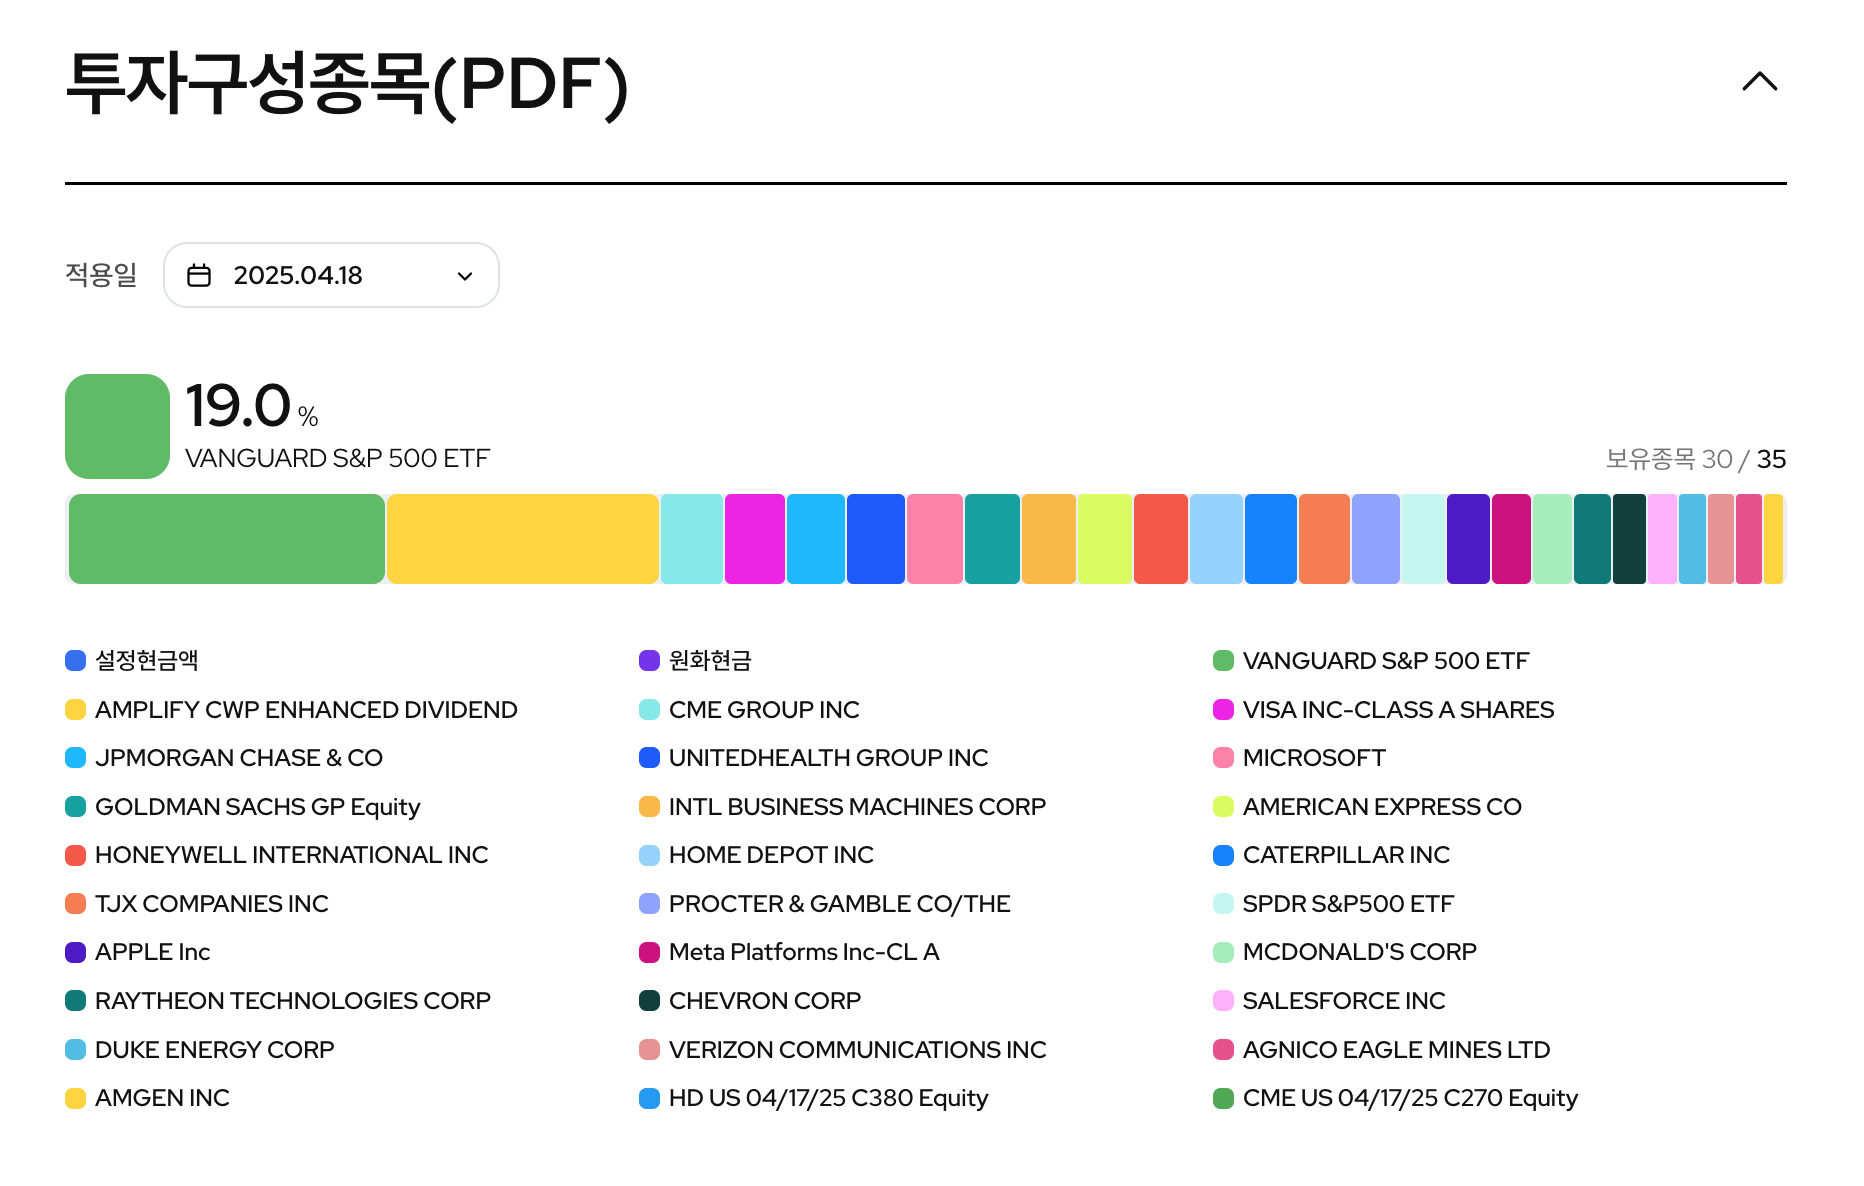Click DUKE ENERGY CORP legend entry
Viewport: 1864px width, 1186px height.
[x=200, y=1050]
